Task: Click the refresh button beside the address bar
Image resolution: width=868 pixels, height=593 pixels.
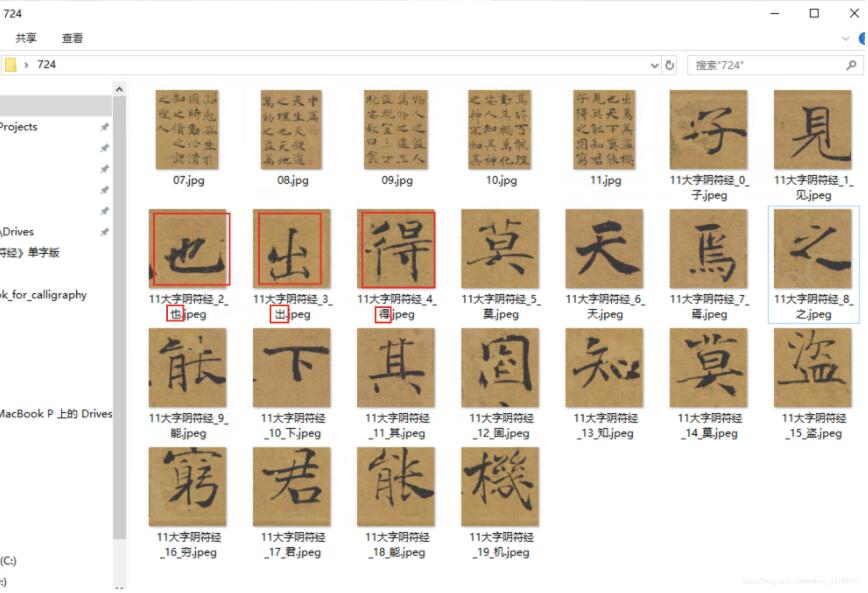Action: (671, 65)
